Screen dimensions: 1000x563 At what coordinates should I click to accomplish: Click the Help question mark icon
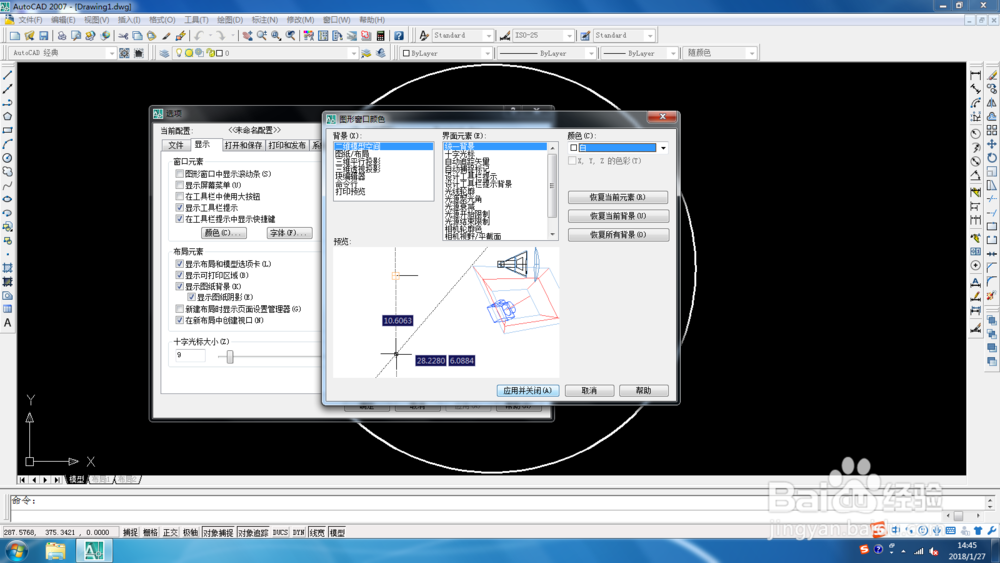[399, 36]
